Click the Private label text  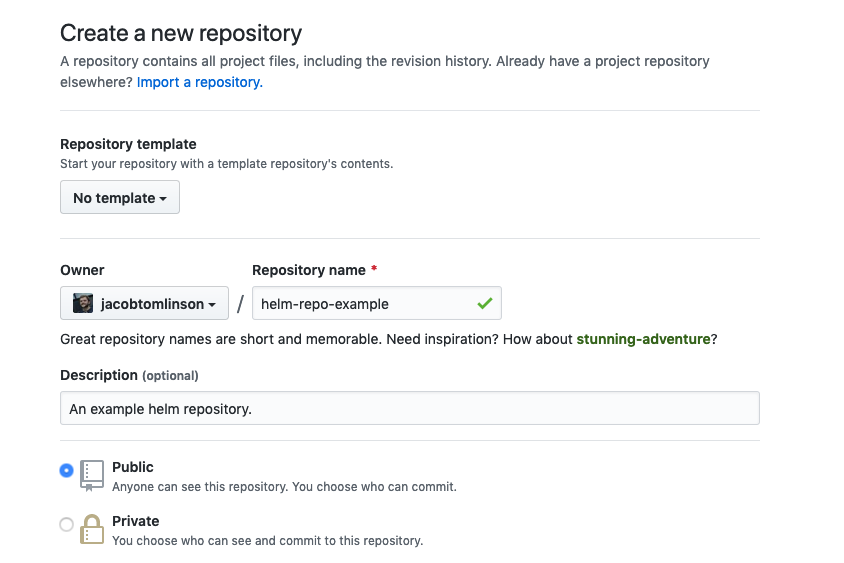coord(136,521)
